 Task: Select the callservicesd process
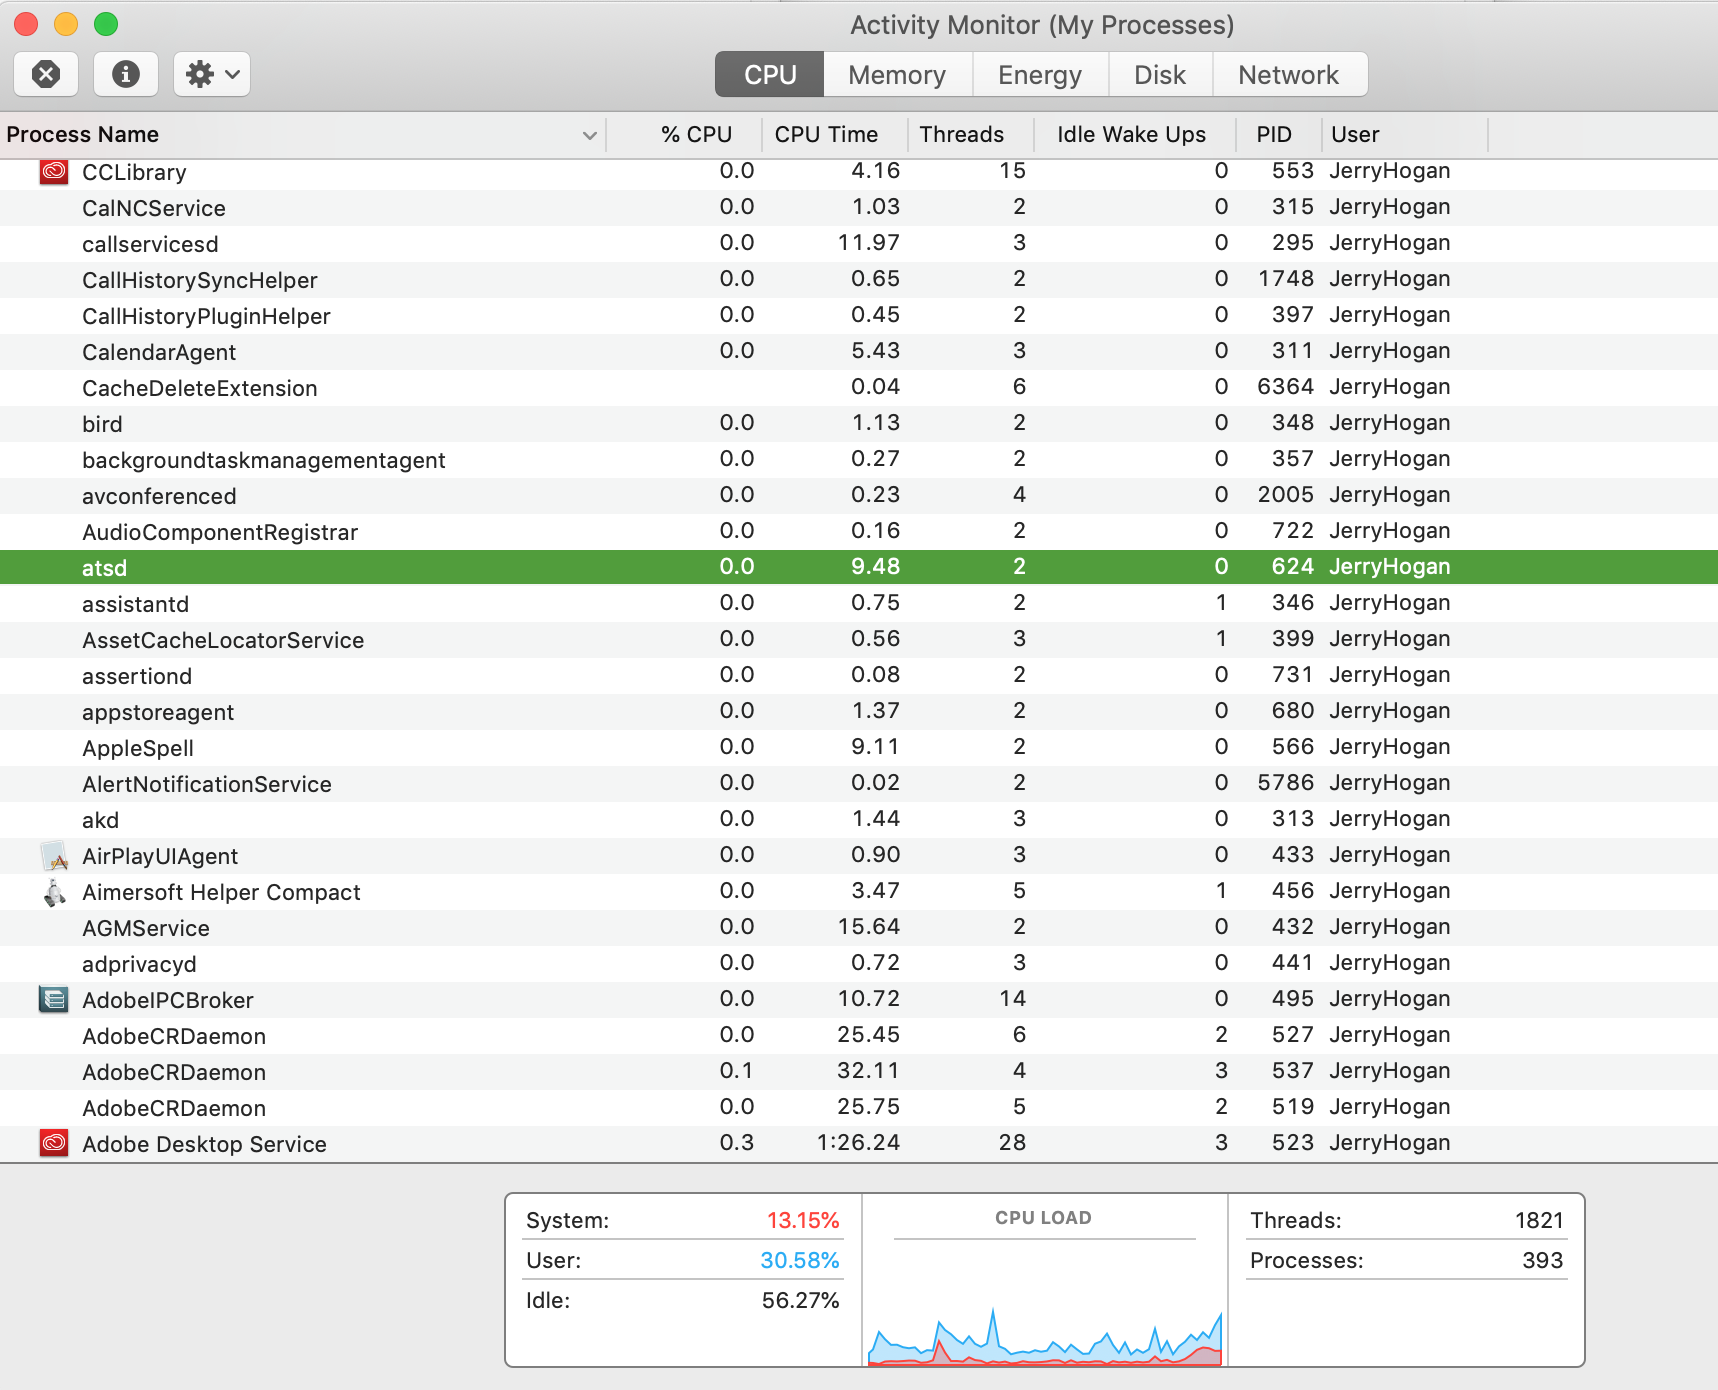pos(859,244)
